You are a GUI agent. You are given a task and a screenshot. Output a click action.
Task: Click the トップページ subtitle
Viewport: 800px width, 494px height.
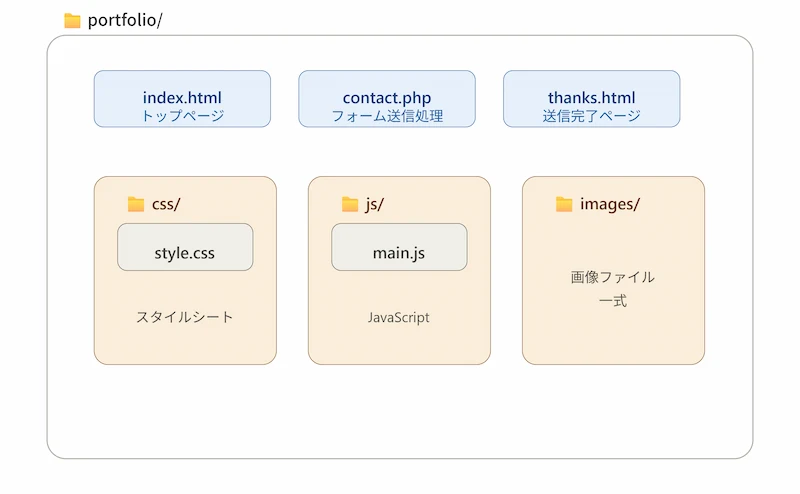pyautogui.click(x=183, y=116)
